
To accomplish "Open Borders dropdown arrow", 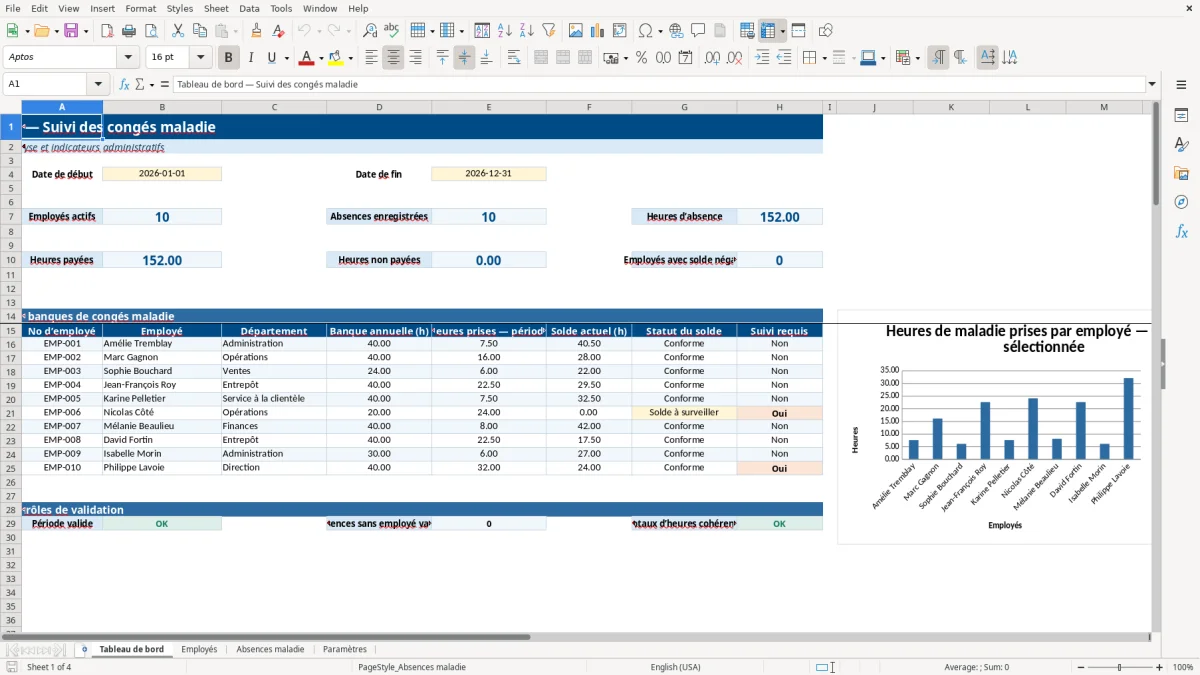I will pyautogui.click(x=824, y=58).
